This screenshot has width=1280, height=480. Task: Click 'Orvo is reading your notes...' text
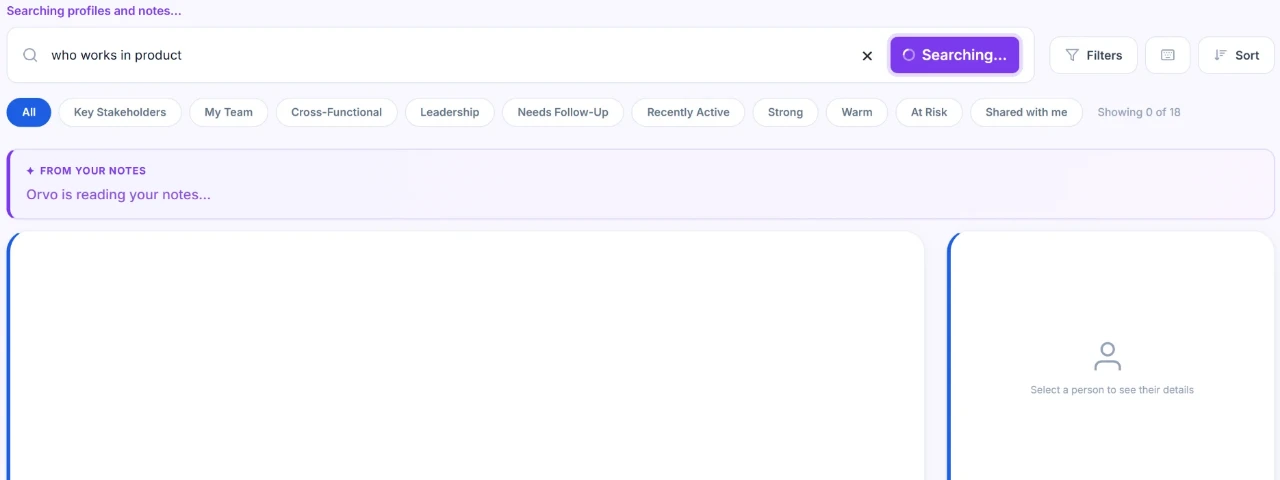coord(118,194)
